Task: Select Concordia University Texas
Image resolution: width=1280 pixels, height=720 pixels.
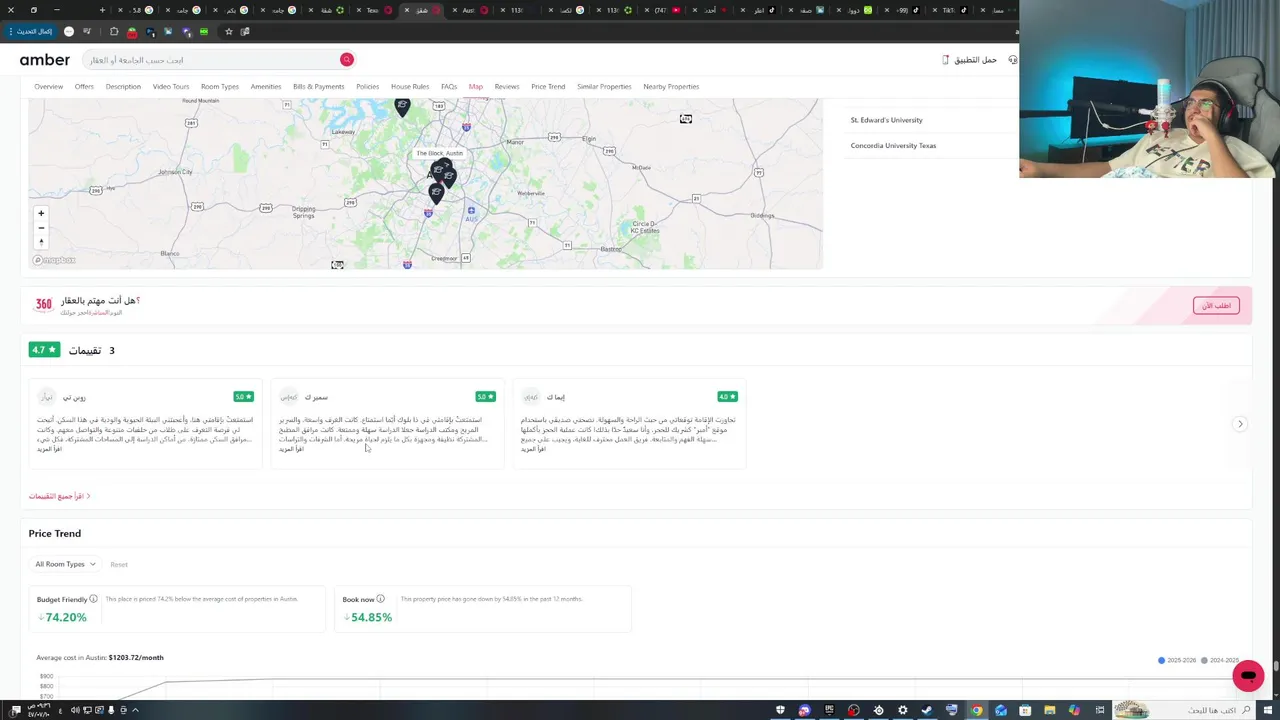Action: [x=893, y=146]
